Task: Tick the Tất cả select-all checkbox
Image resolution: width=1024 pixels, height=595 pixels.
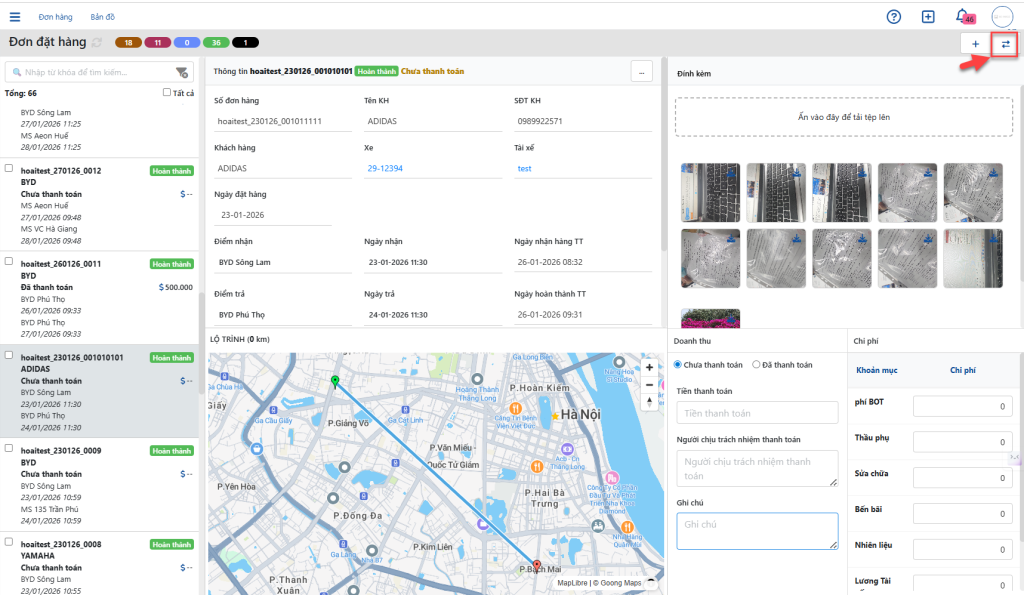Action: click(167, 93)
